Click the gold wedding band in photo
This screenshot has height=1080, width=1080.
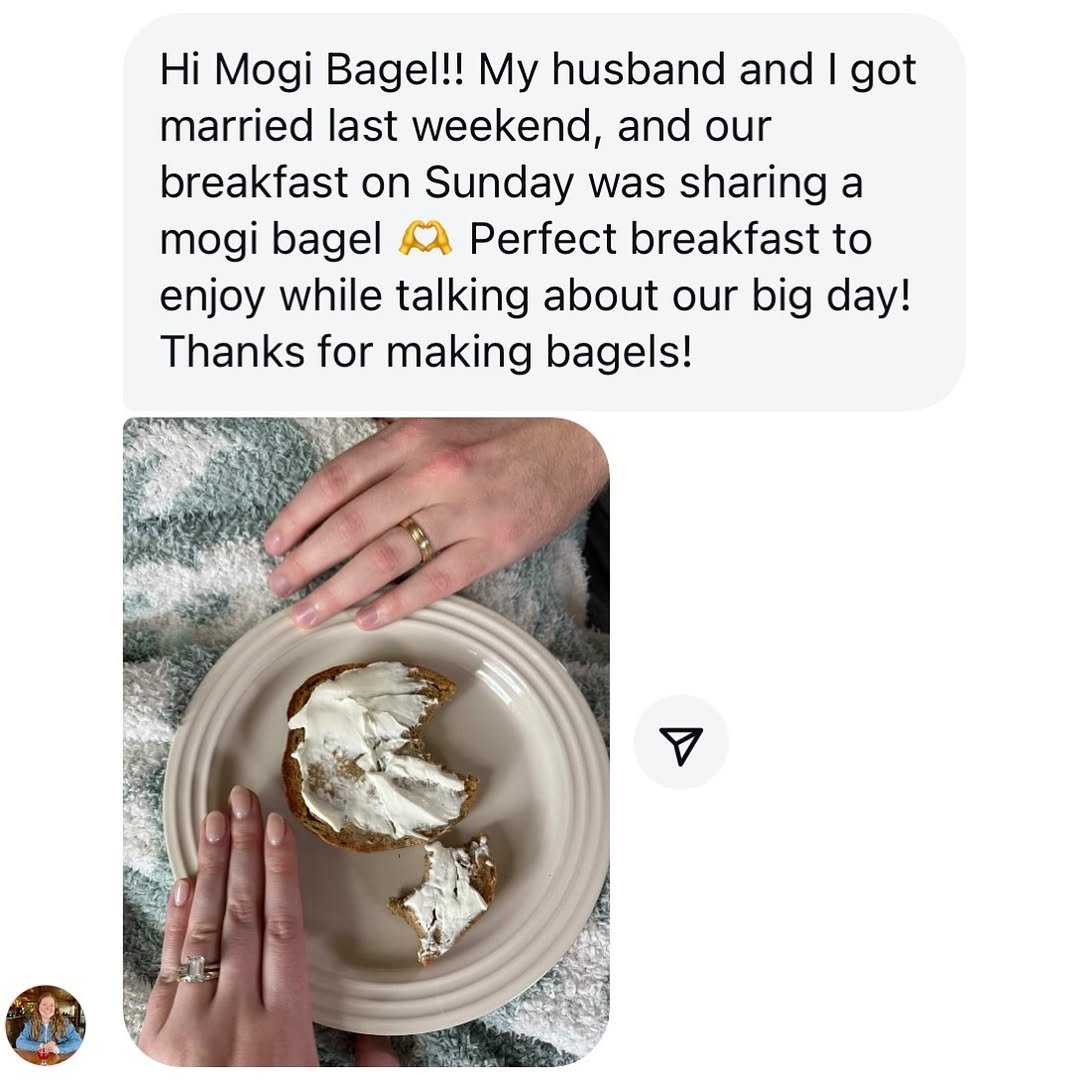coord(418,539)
